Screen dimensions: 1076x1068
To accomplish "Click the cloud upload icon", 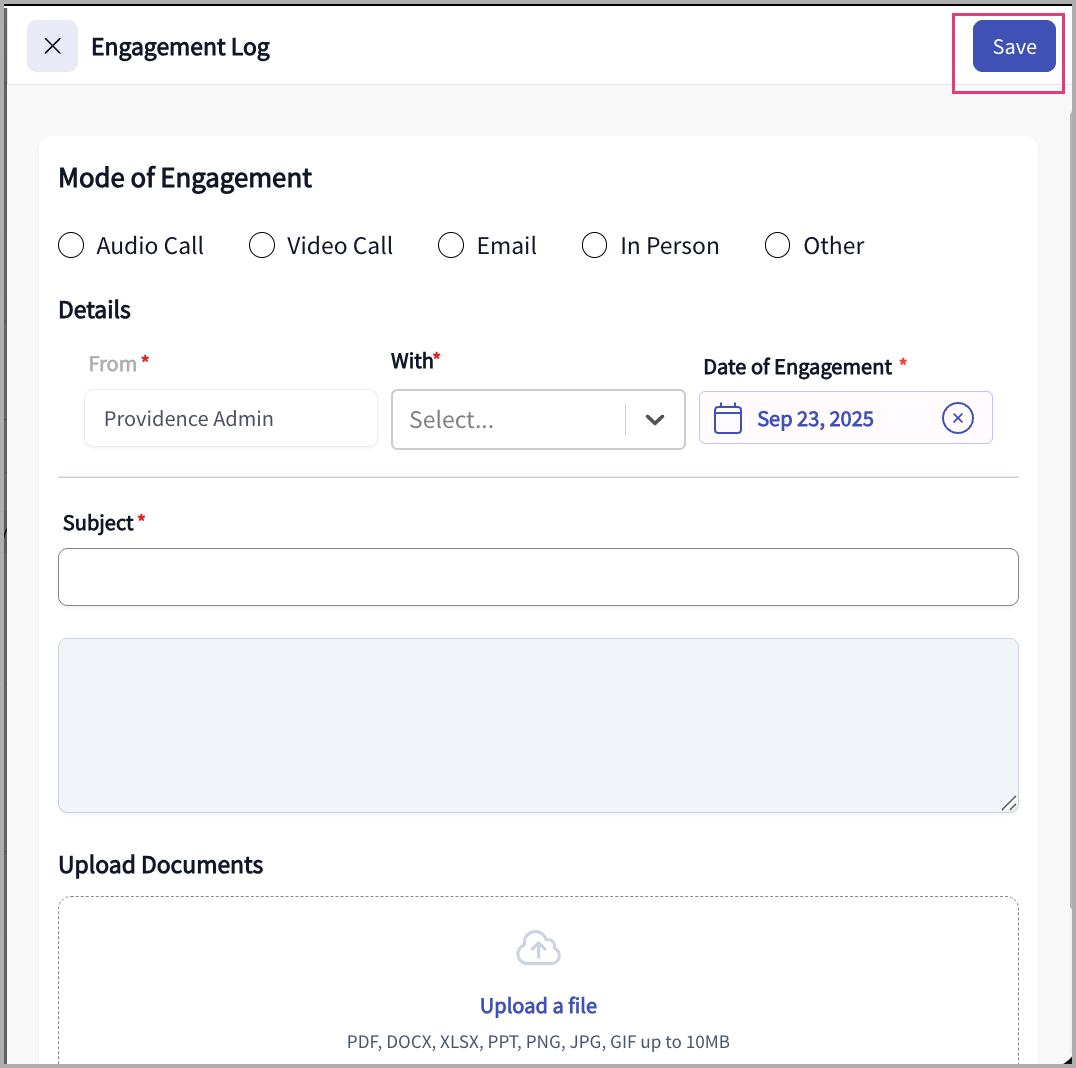I will pyautogui.click(x=538, y=948).
